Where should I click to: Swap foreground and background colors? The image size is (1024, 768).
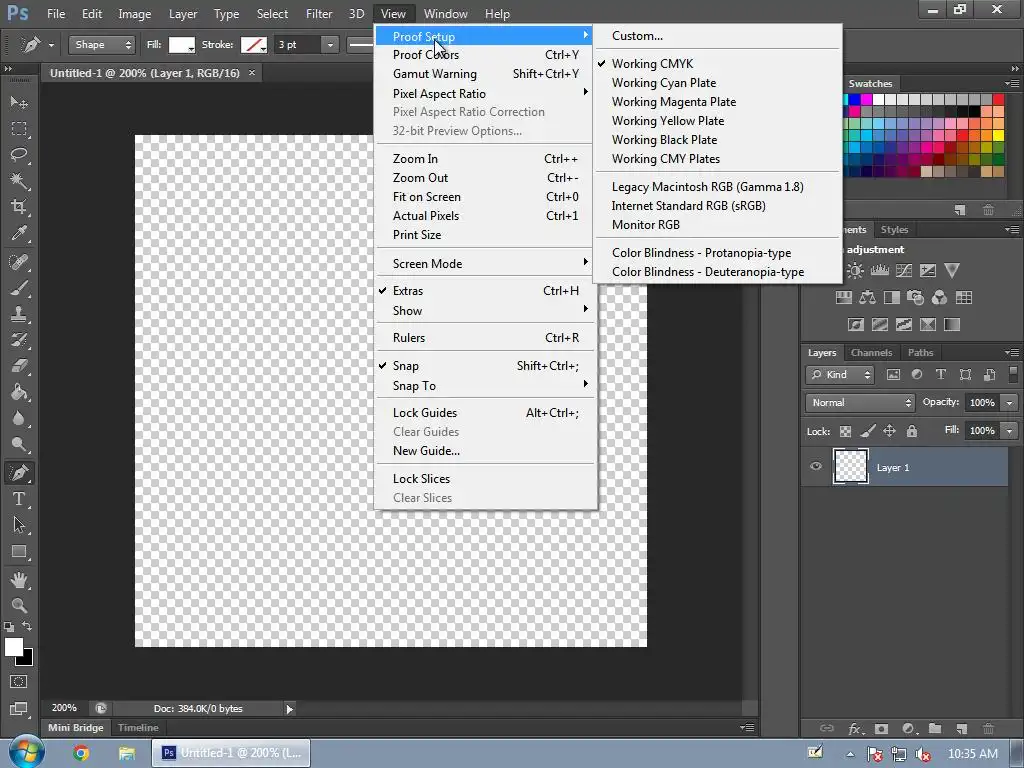pos(27,626)
